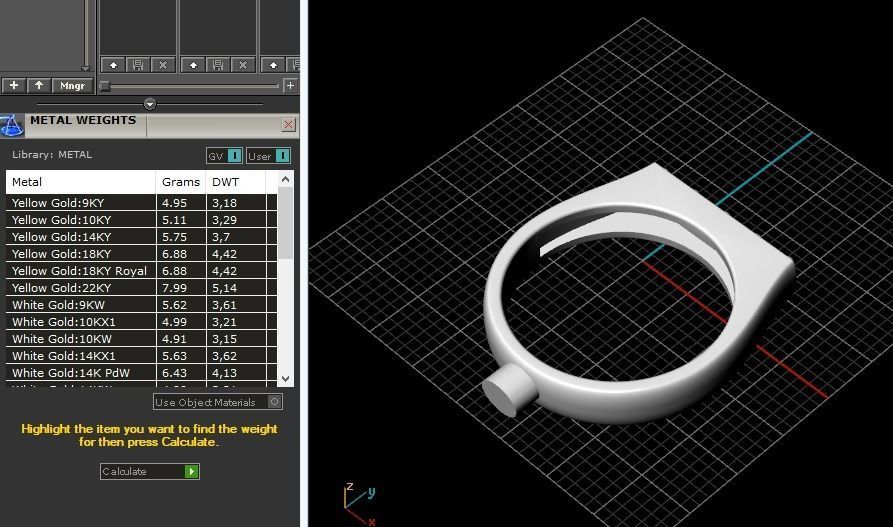Click the delete X icon in the middle preset slot
The image size is (893, 527).
tap(243, 65)
